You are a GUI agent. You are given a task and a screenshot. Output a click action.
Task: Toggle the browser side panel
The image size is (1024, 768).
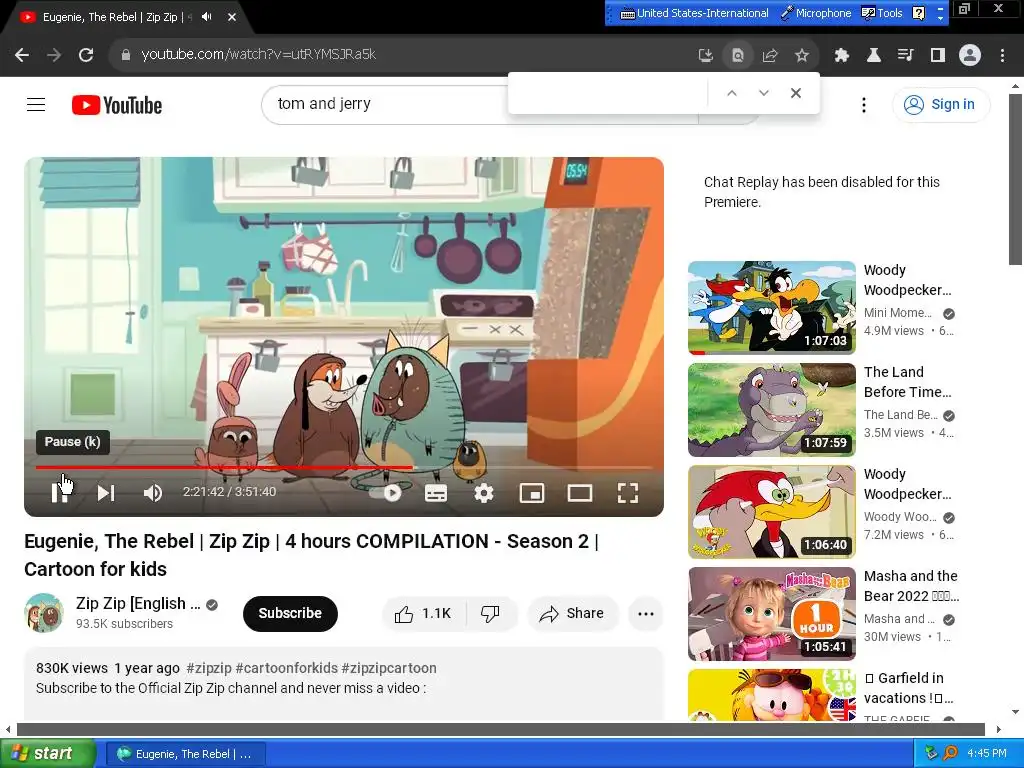point(937,56)
